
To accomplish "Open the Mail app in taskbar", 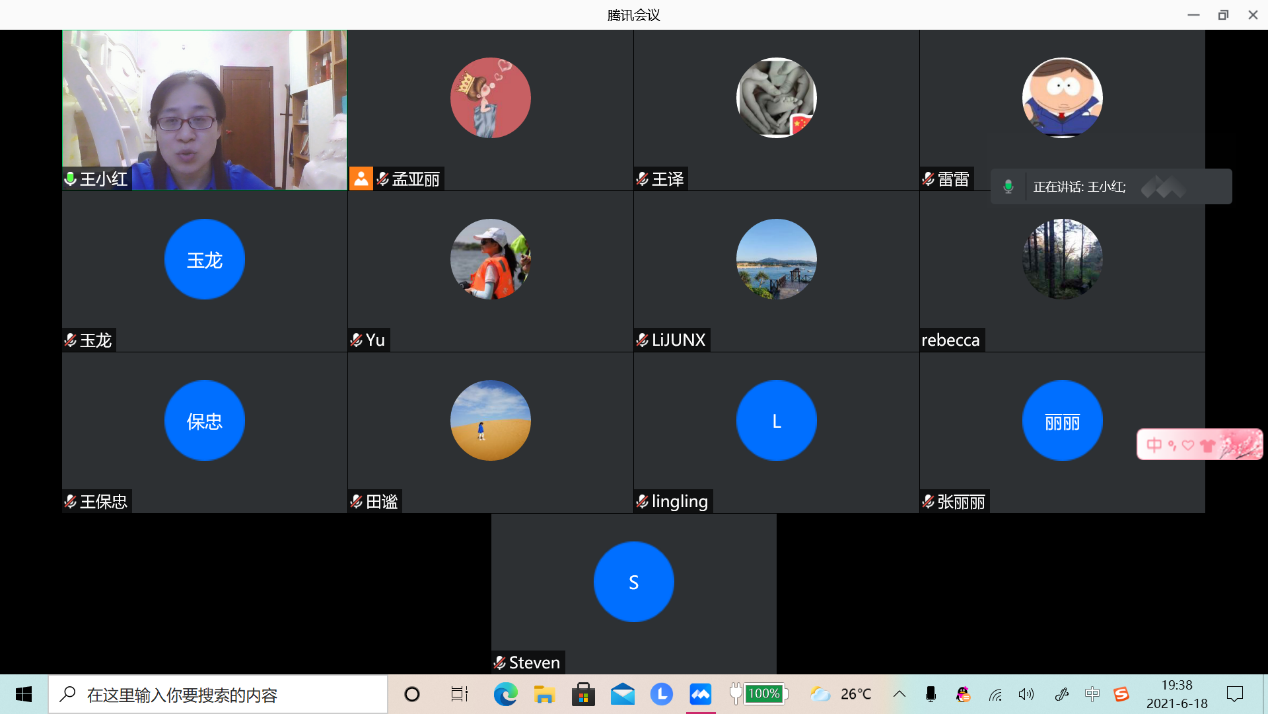I will tap(622, 694).
